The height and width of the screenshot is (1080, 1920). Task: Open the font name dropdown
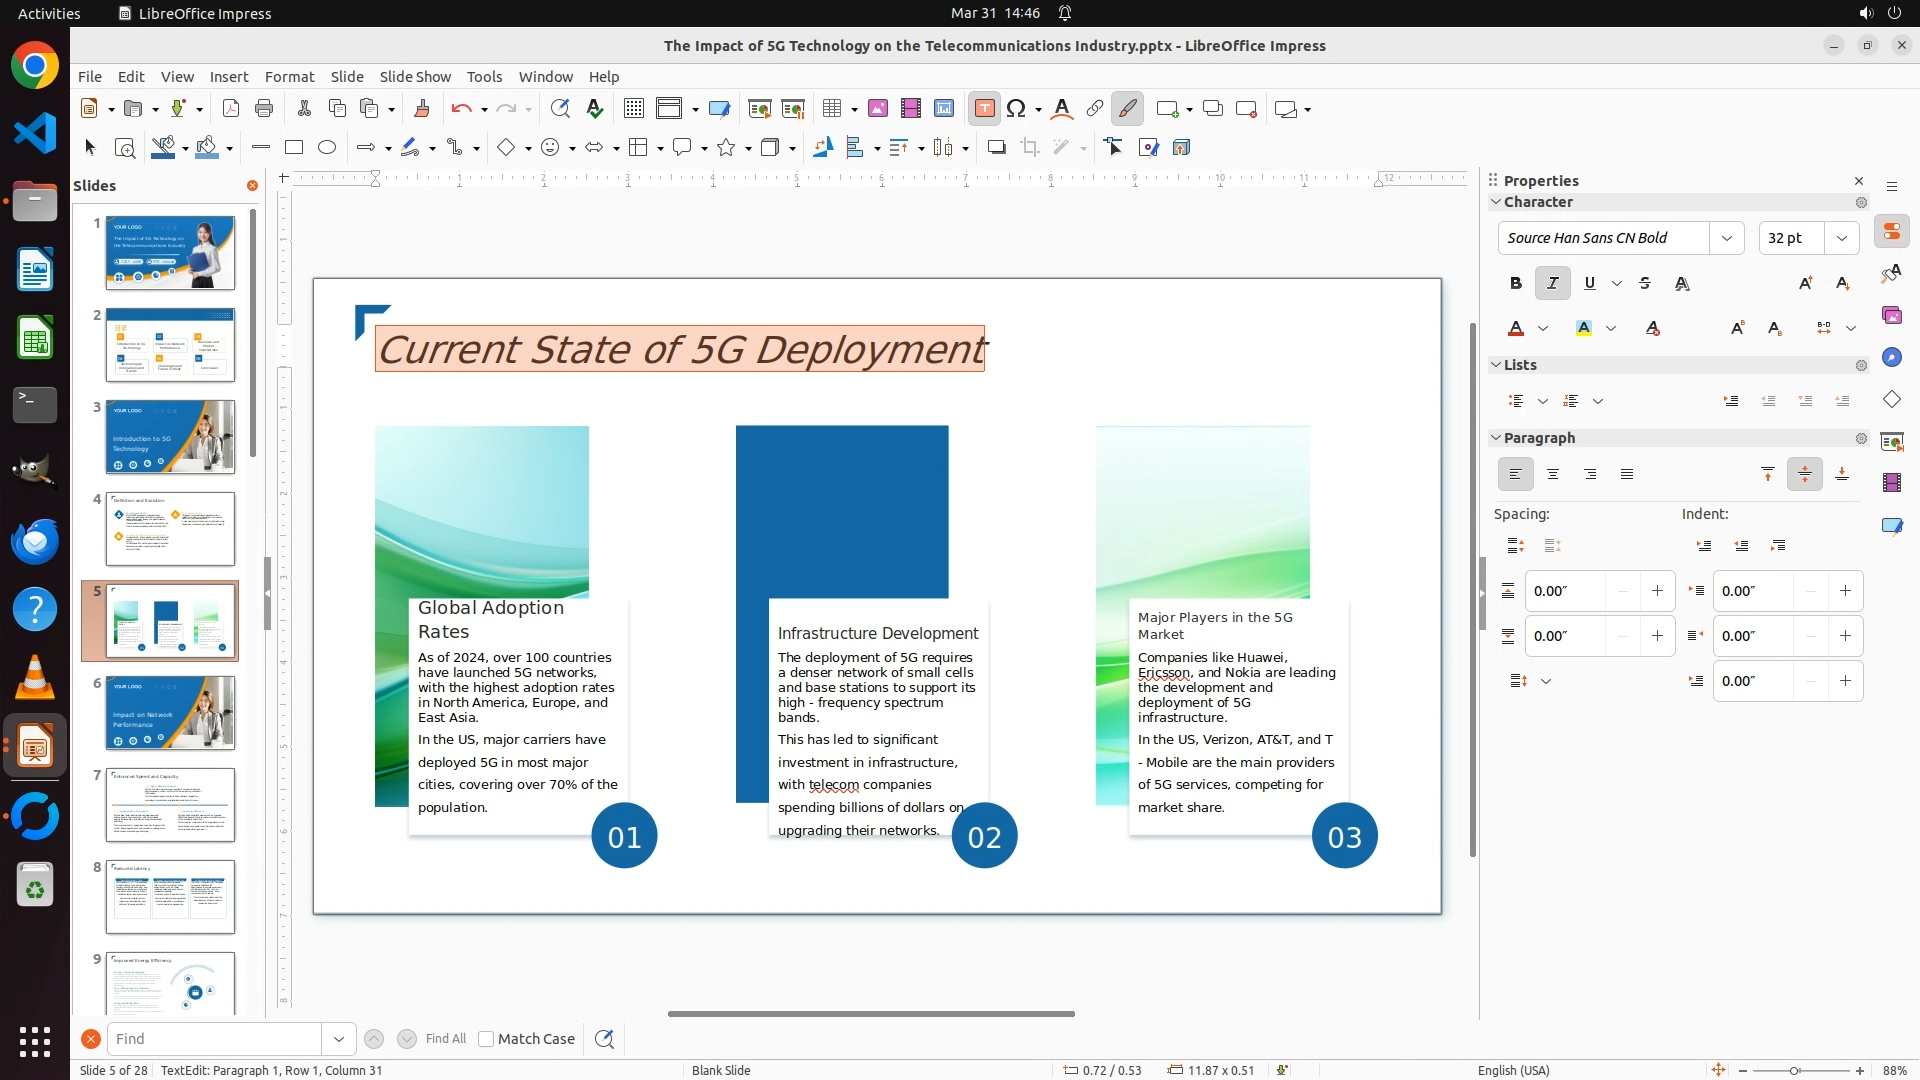point(1726,238)
